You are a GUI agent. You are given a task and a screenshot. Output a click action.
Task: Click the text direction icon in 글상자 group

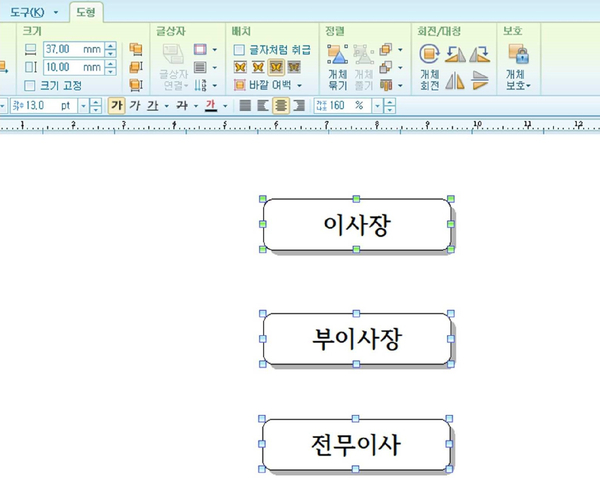pyautogui.click(x=200, y=85)
